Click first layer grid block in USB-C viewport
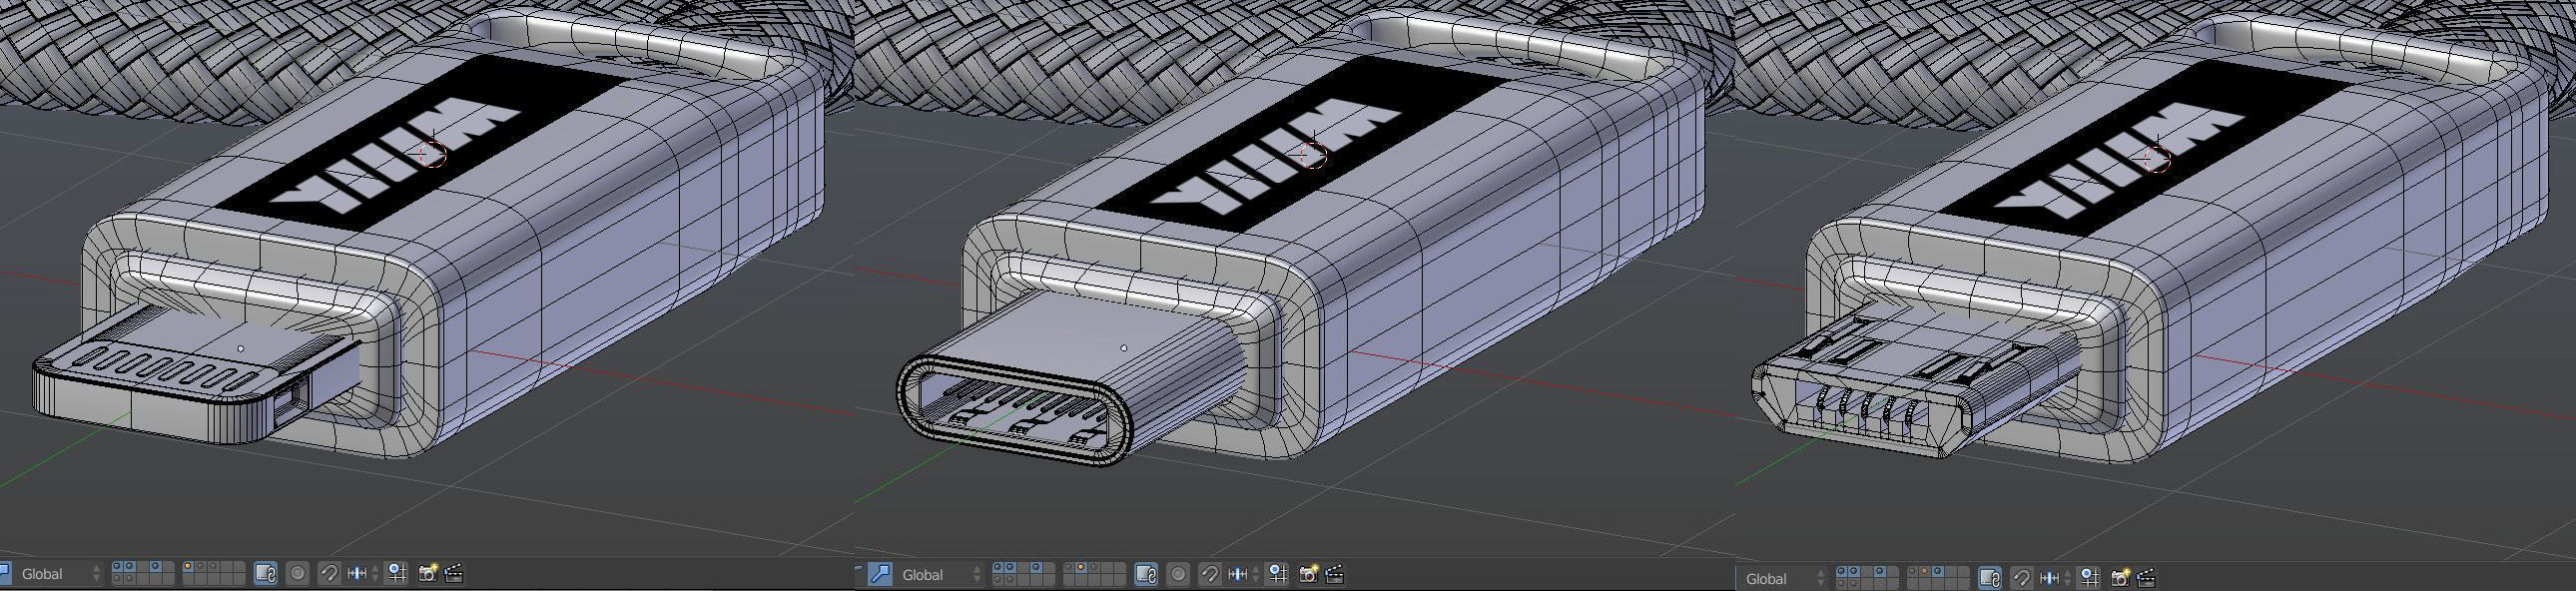Screen dimensions: 2576x591 (1023, 575)
